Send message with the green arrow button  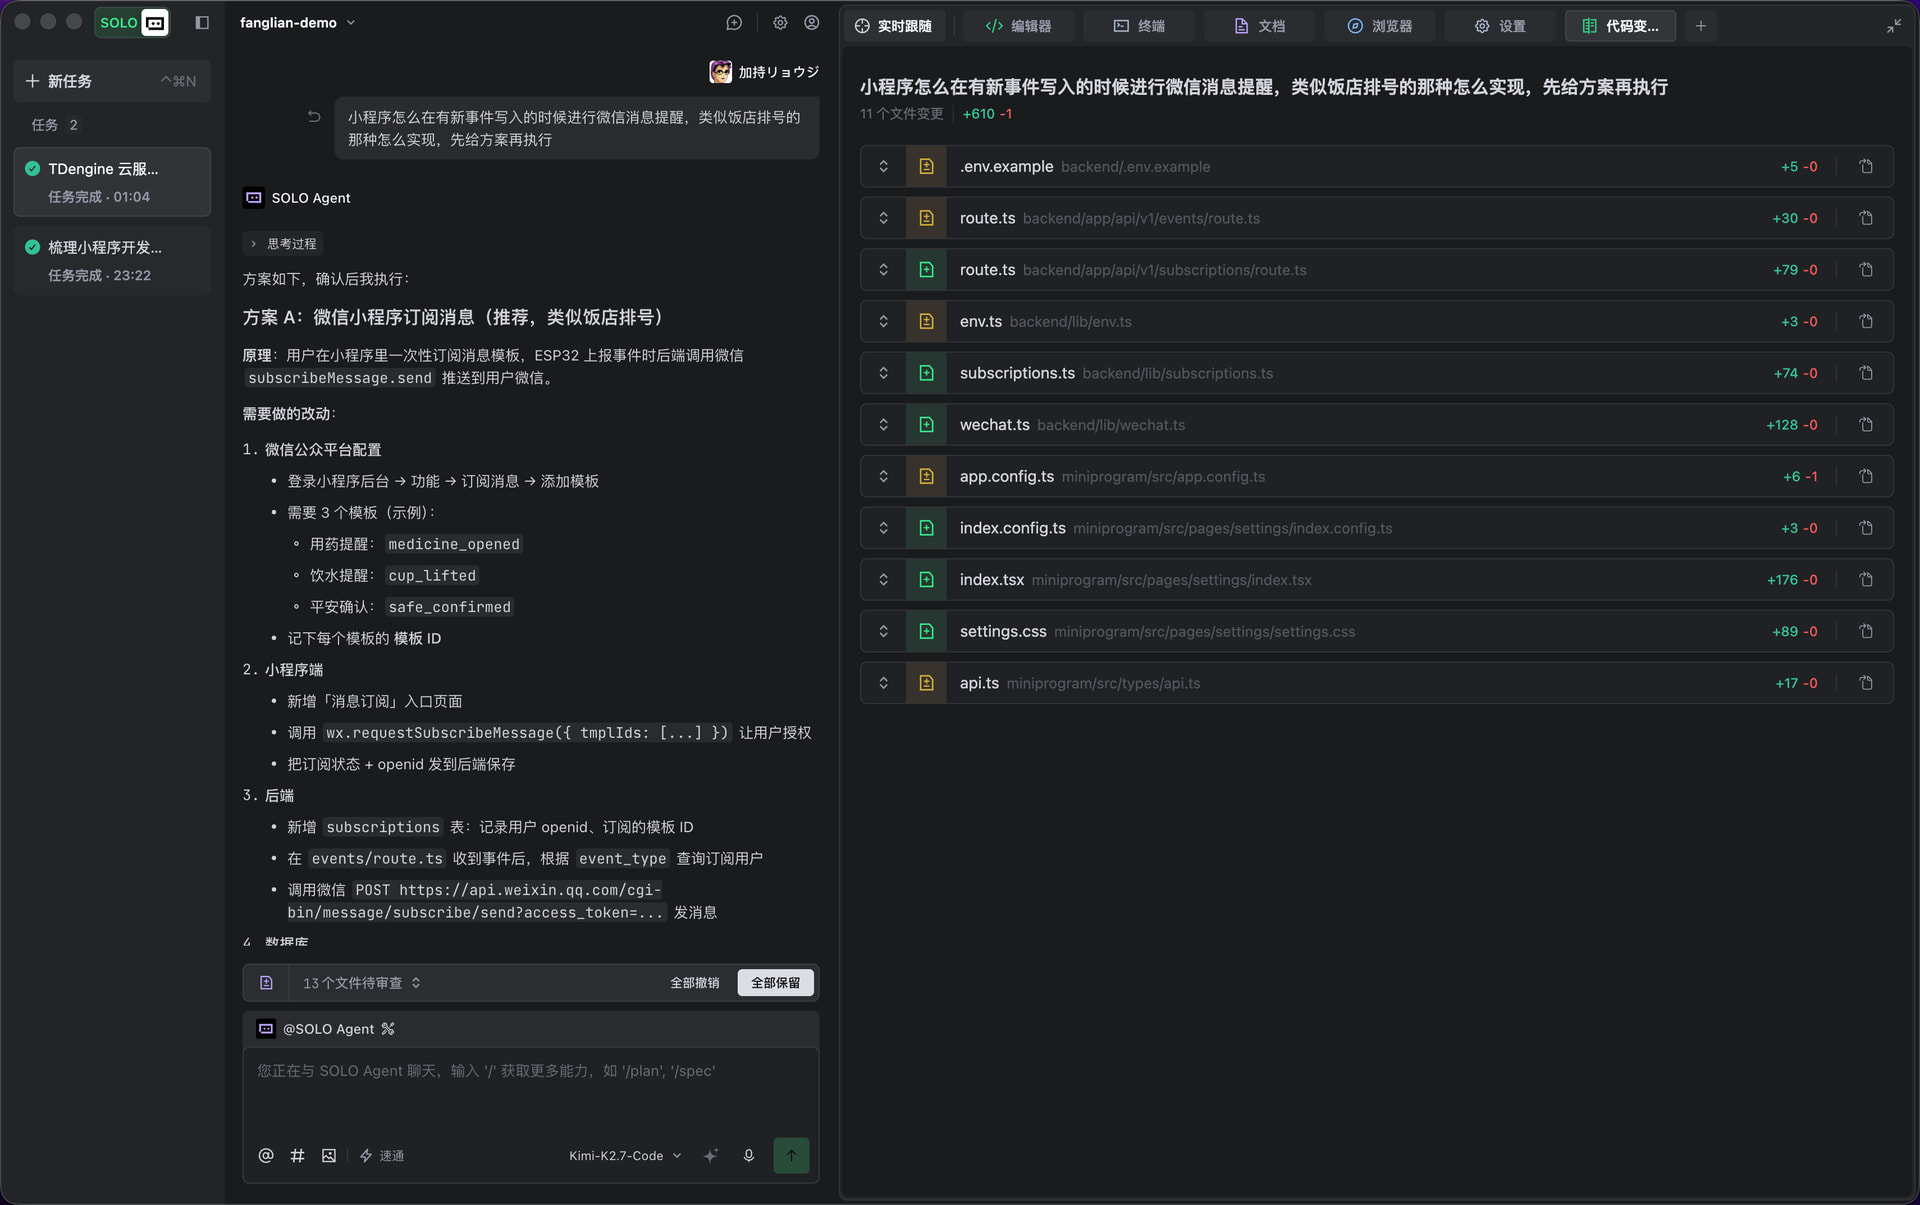point(791,1156)
